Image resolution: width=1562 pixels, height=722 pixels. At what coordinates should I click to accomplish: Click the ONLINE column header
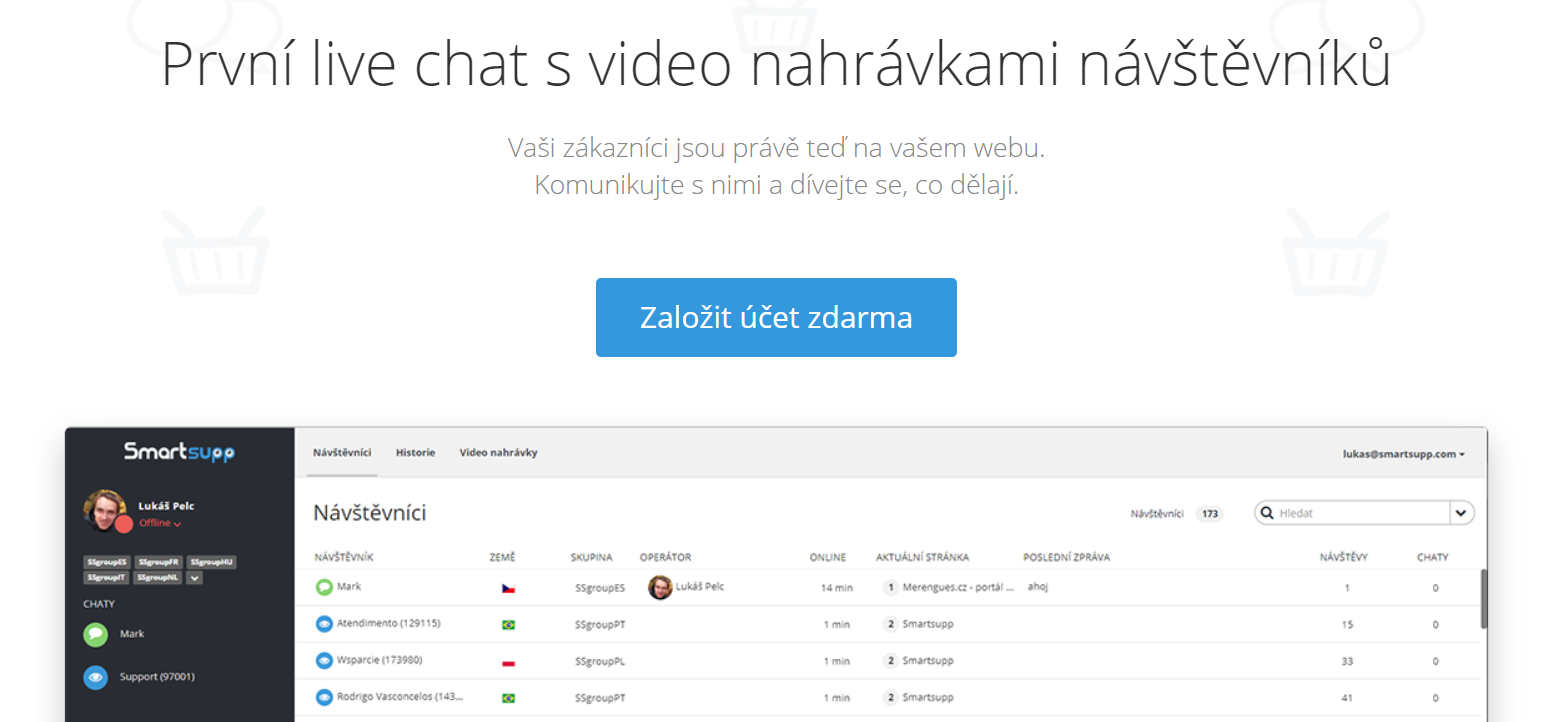click(828, 557)
